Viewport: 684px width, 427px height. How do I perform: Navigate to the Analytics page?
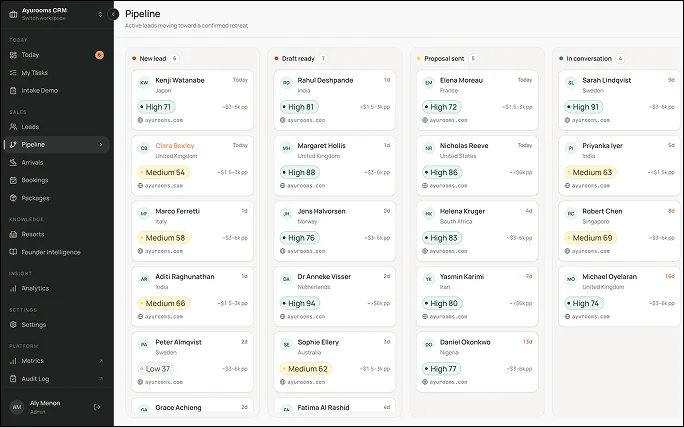(x=56, y=288)
